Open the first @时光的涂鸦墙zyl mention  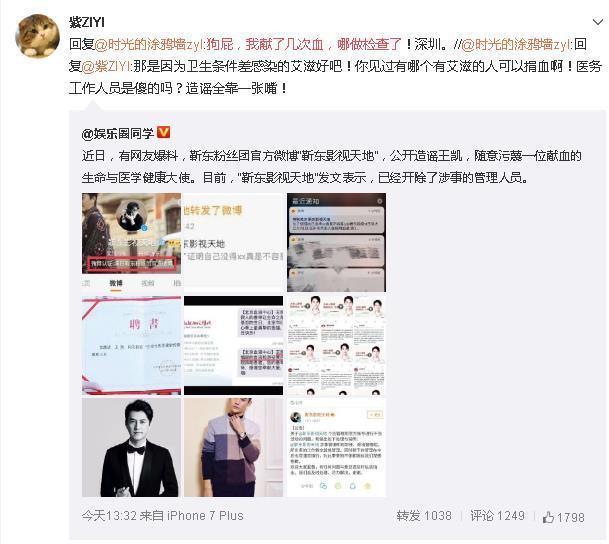[x=149, y=44]
